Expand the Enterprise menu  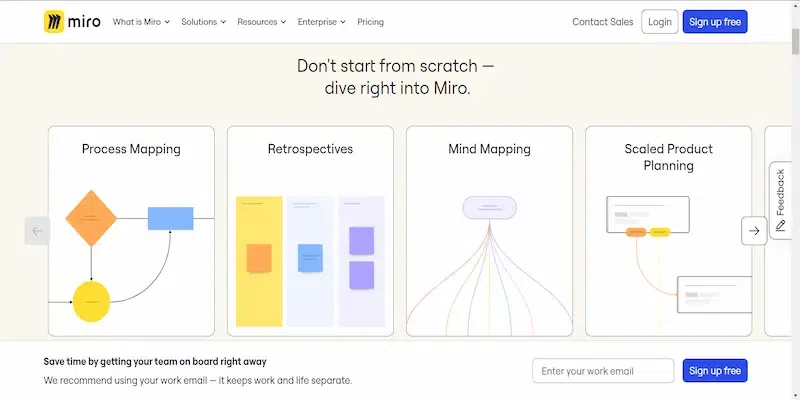tap(322, 22)
